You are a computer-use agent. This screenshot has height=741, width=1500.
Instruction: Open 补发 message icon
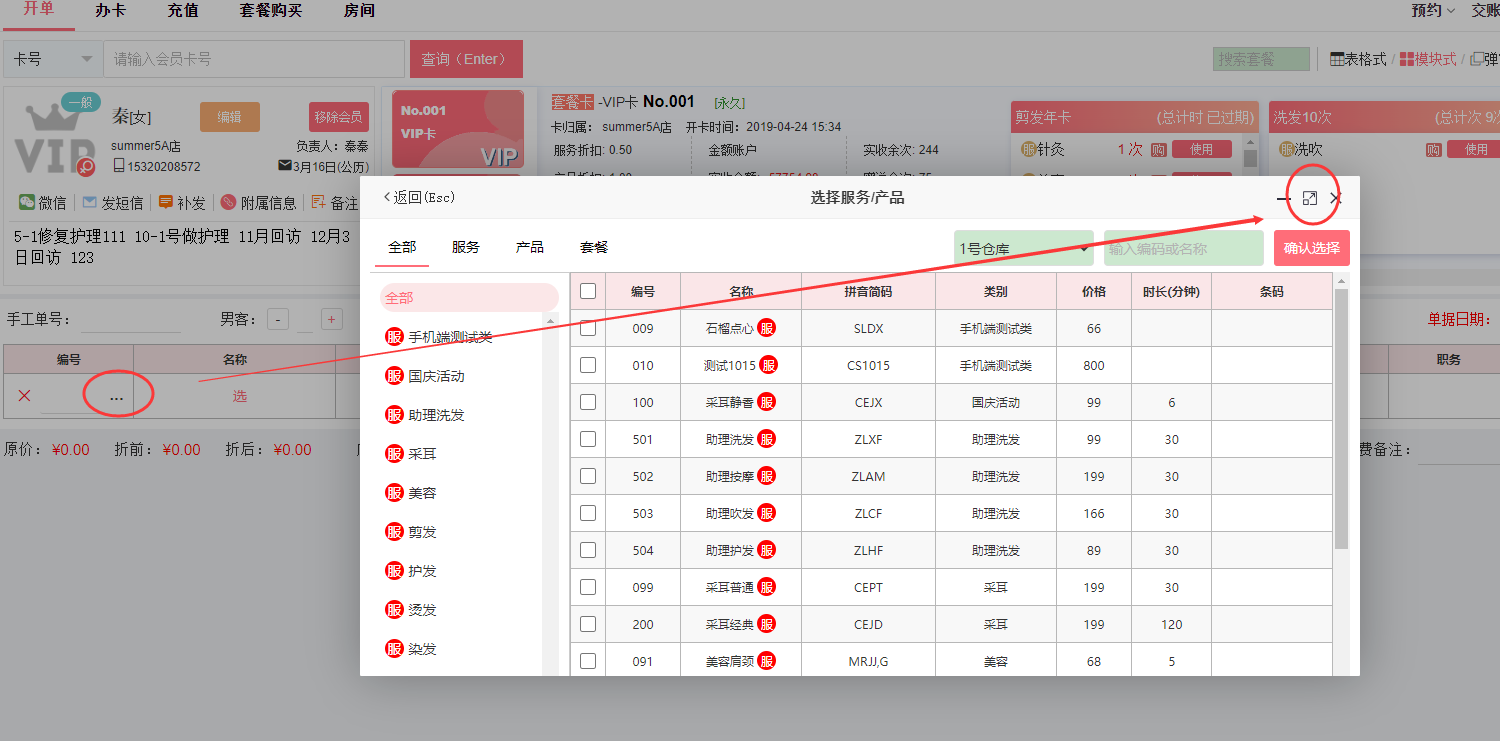click(x=166, y=202)
